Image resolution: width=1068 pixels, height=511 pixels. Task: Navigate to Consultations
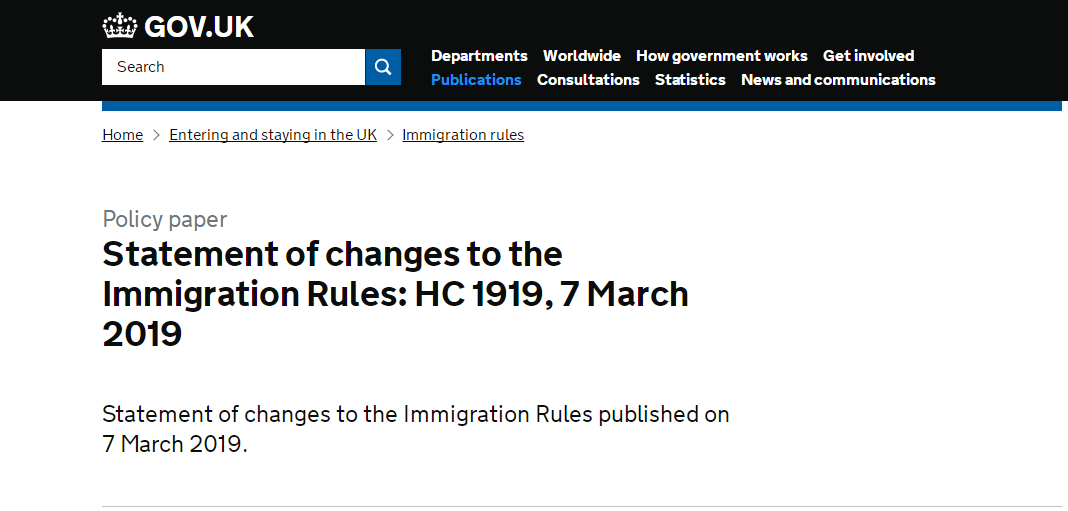coord(588,80)
